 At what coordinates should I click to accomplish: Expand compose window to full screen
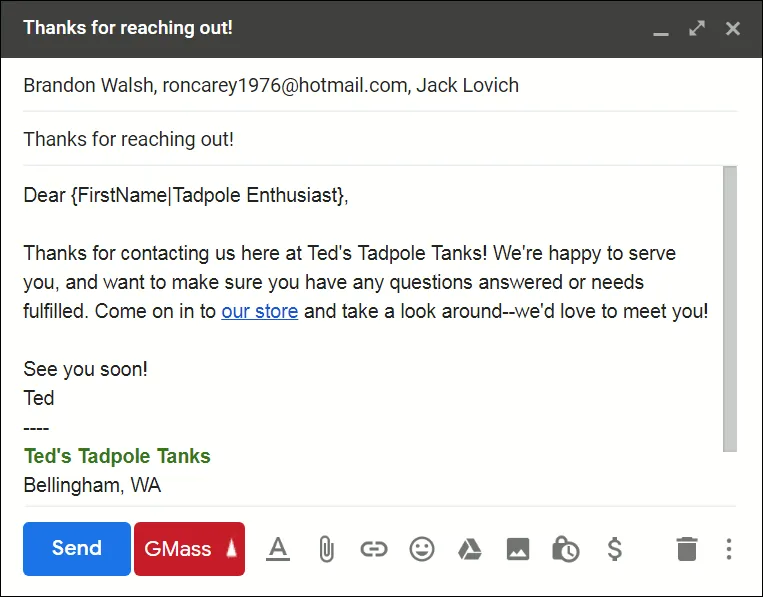pyautogui.click(x=697, y=28)
